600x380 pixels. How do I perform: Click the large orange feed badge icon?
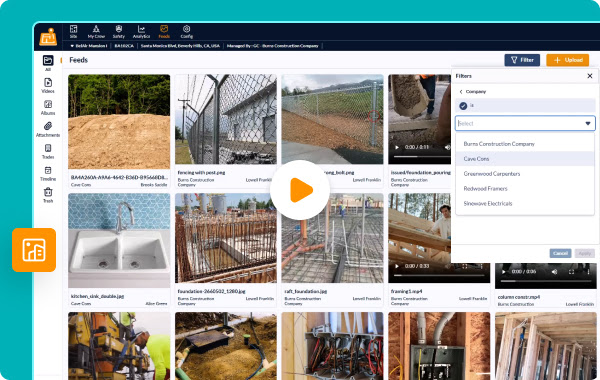coord(34,250)
